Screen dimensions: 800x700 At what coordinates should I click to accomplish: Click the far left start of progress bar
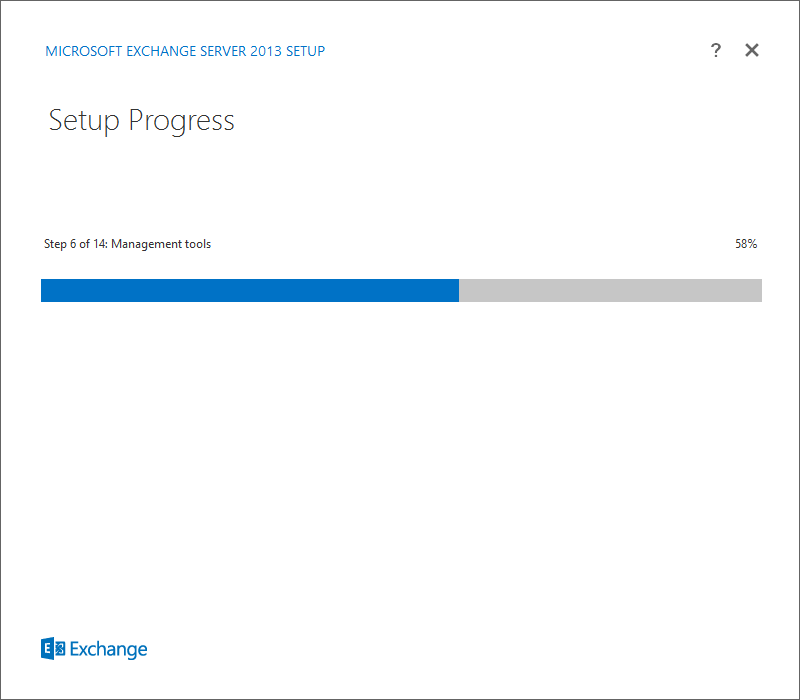pos(44,290)
